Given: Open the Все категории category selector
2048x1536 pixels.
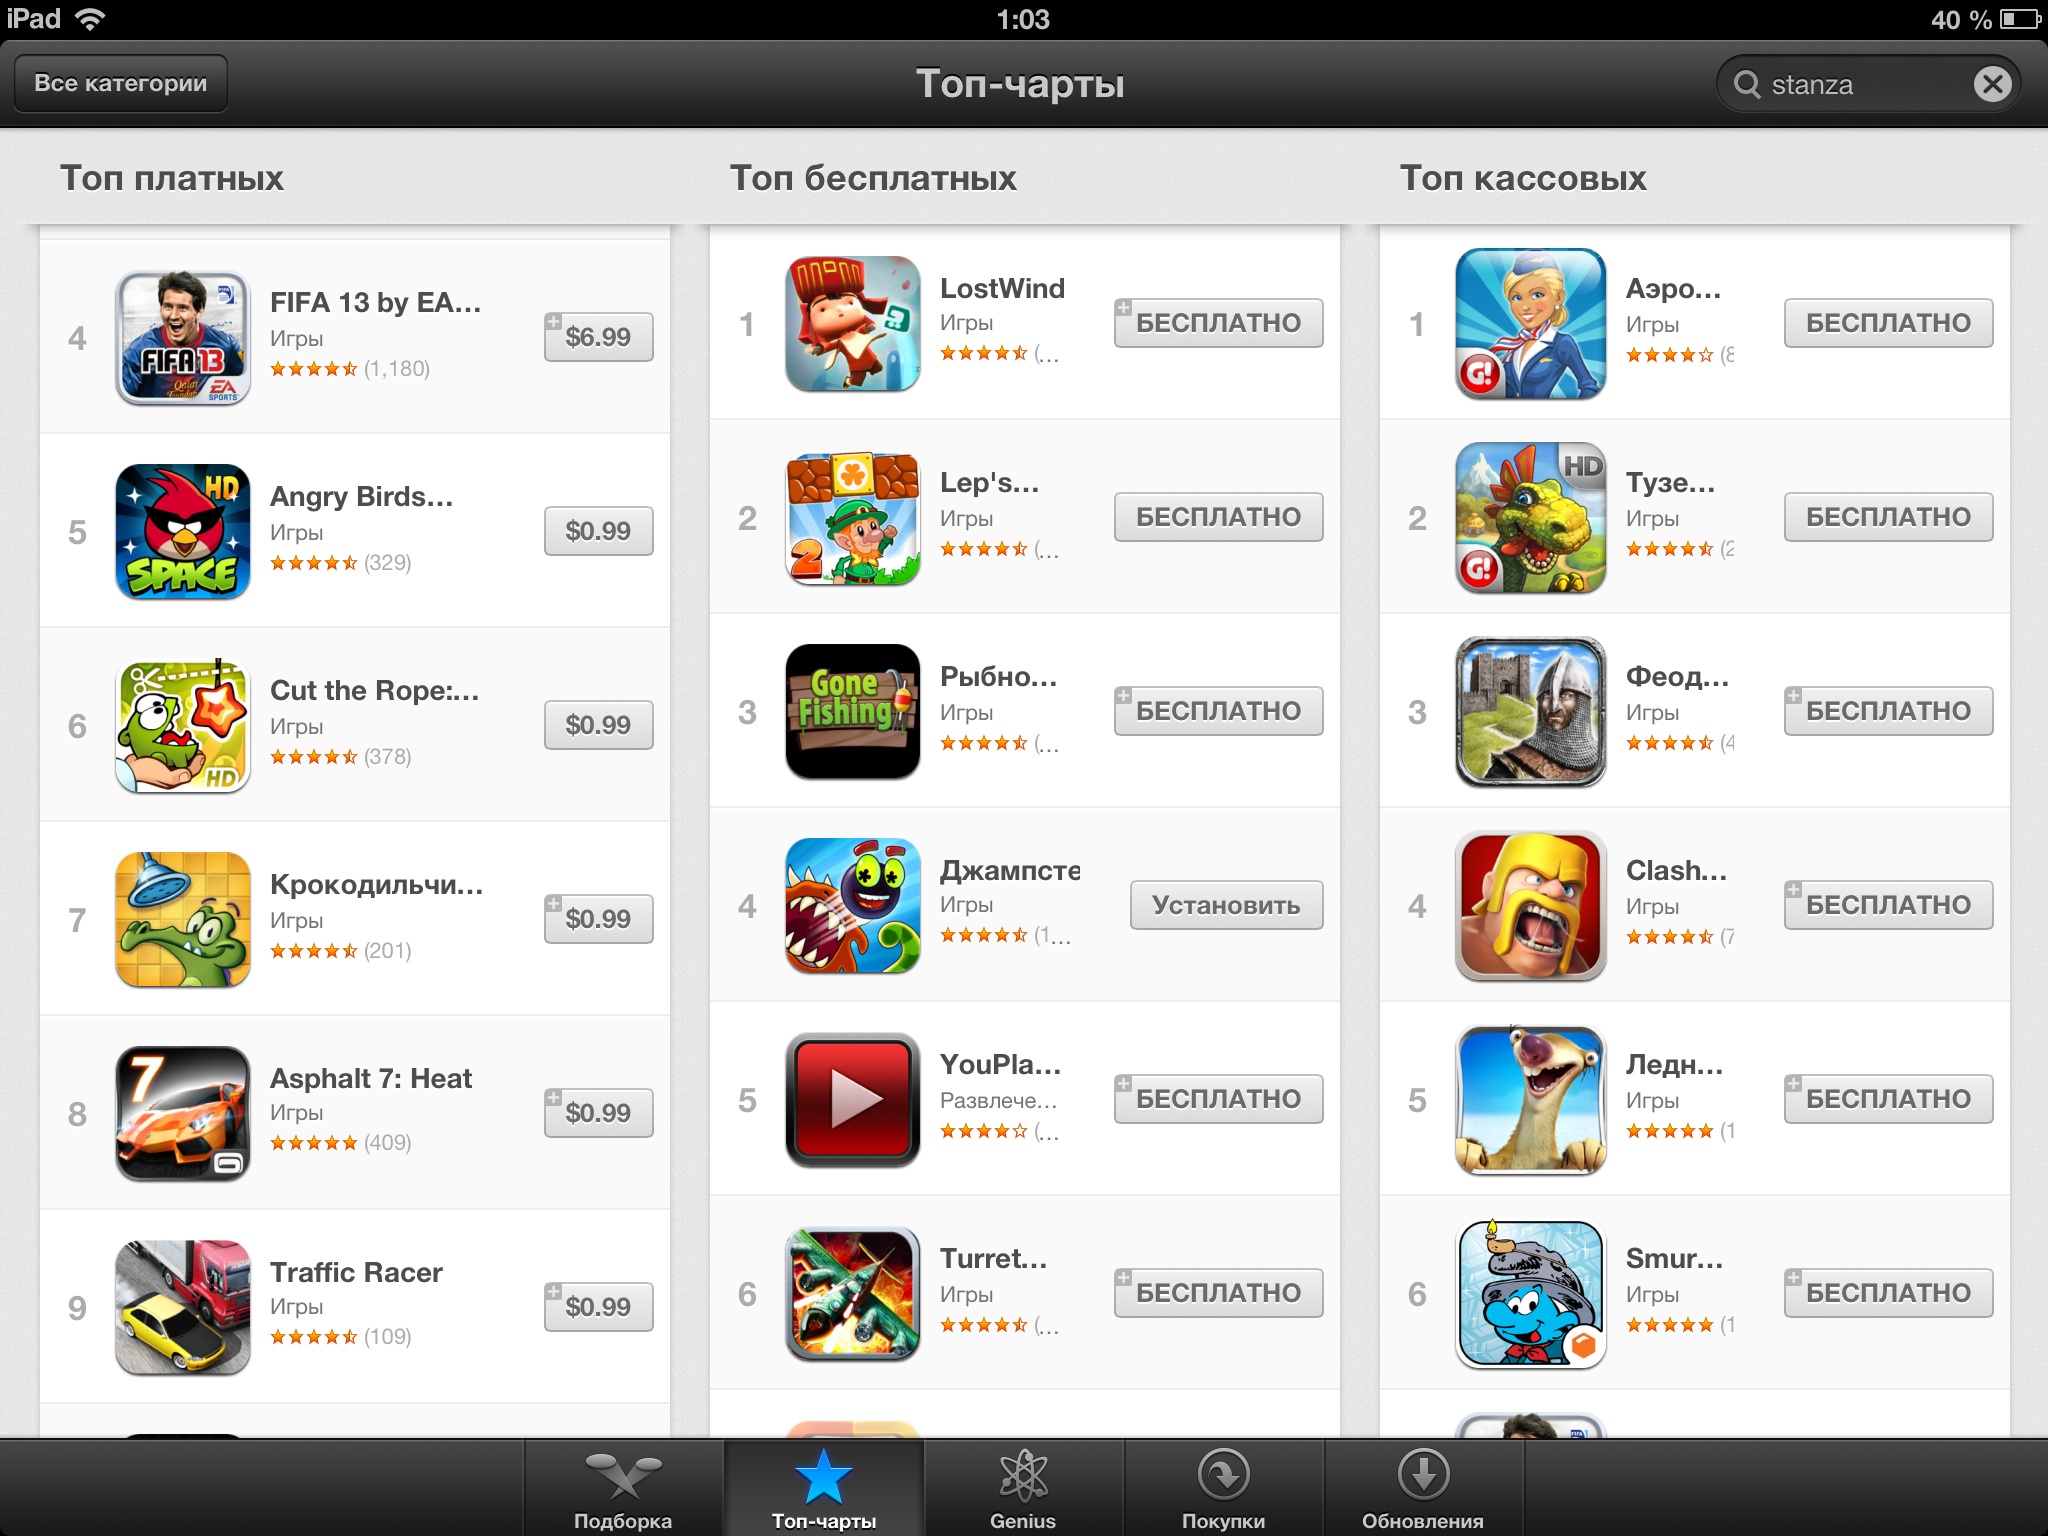Looking at the screenshot, I should (x=121, y=83).
